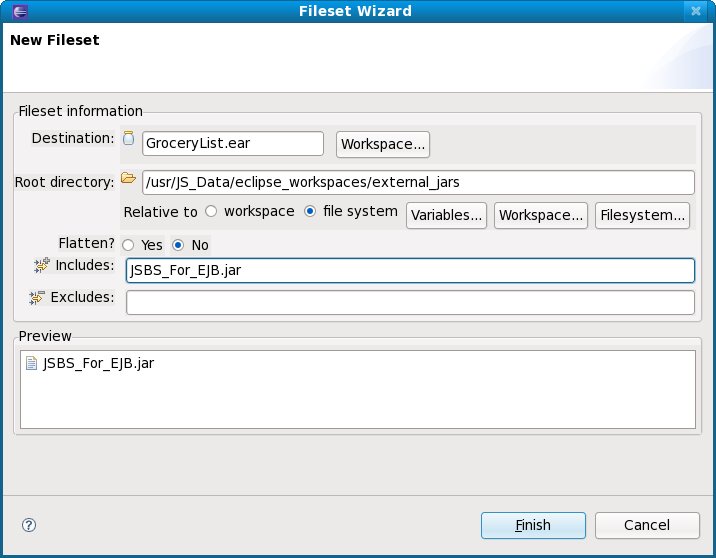The height and width of the screenshot is (558, 716).
Task: Select the 'workspace' Relative to option
Action: (211, 212)
